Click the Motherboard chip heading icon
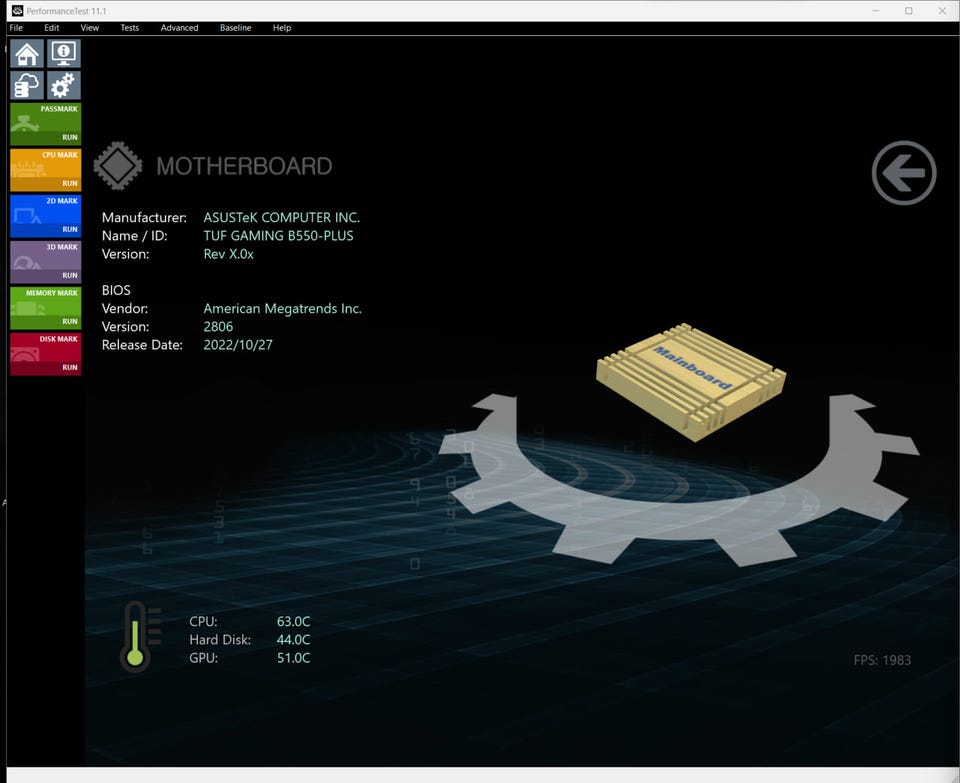 pyautogui.click(x=117, y=166)
